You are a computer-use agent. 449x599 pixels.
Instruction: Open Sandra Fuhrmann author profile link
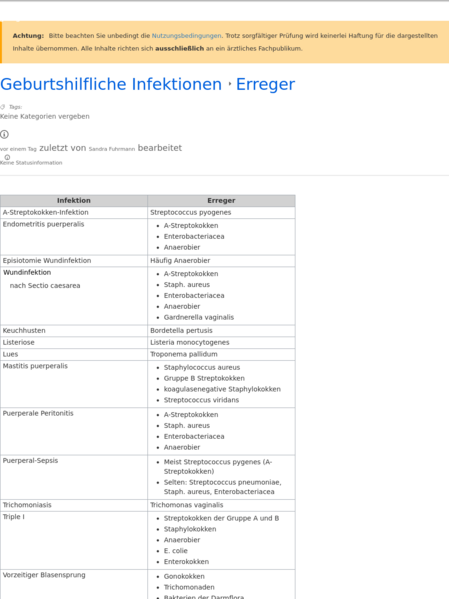pos(112,149)
